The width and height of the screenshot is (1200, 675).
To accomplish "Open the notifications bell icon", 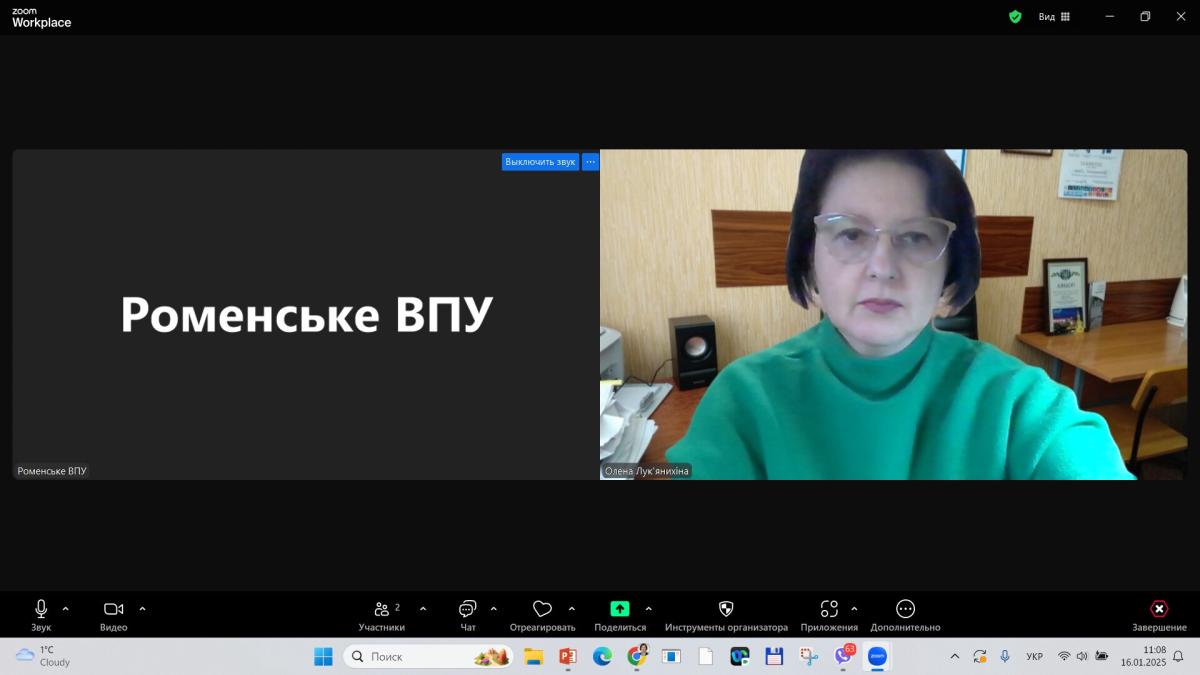I will click(x=1178, y=657).
